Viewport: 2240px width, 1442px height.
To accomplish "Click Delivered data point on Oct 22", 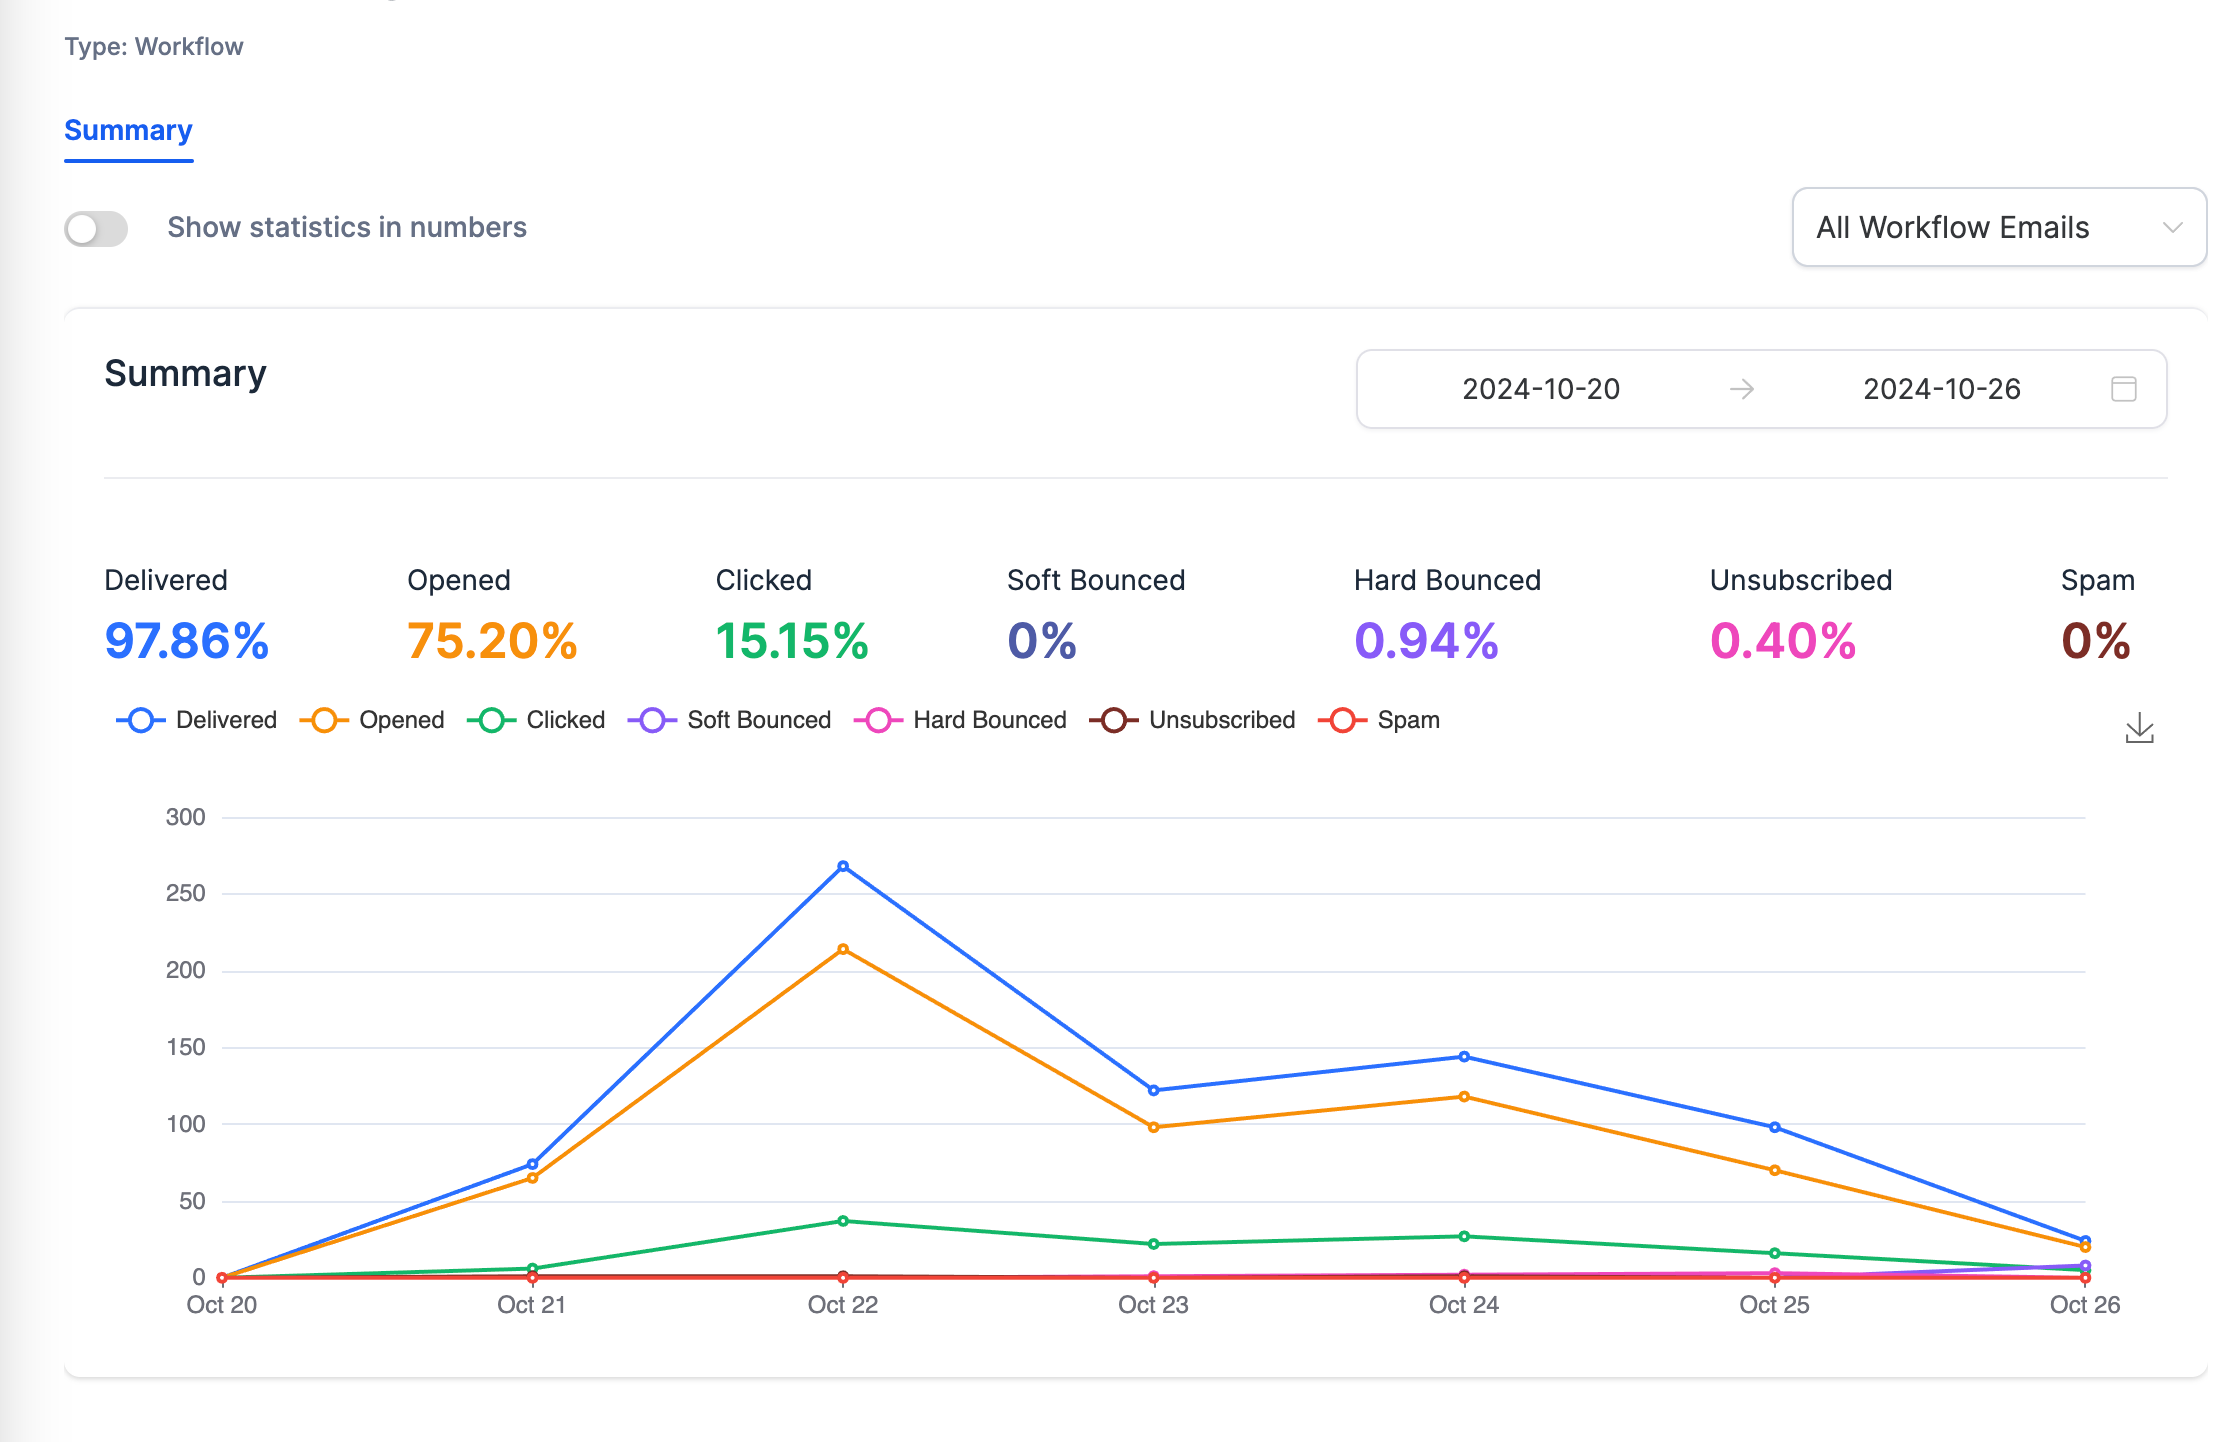I will click(843, 866).
